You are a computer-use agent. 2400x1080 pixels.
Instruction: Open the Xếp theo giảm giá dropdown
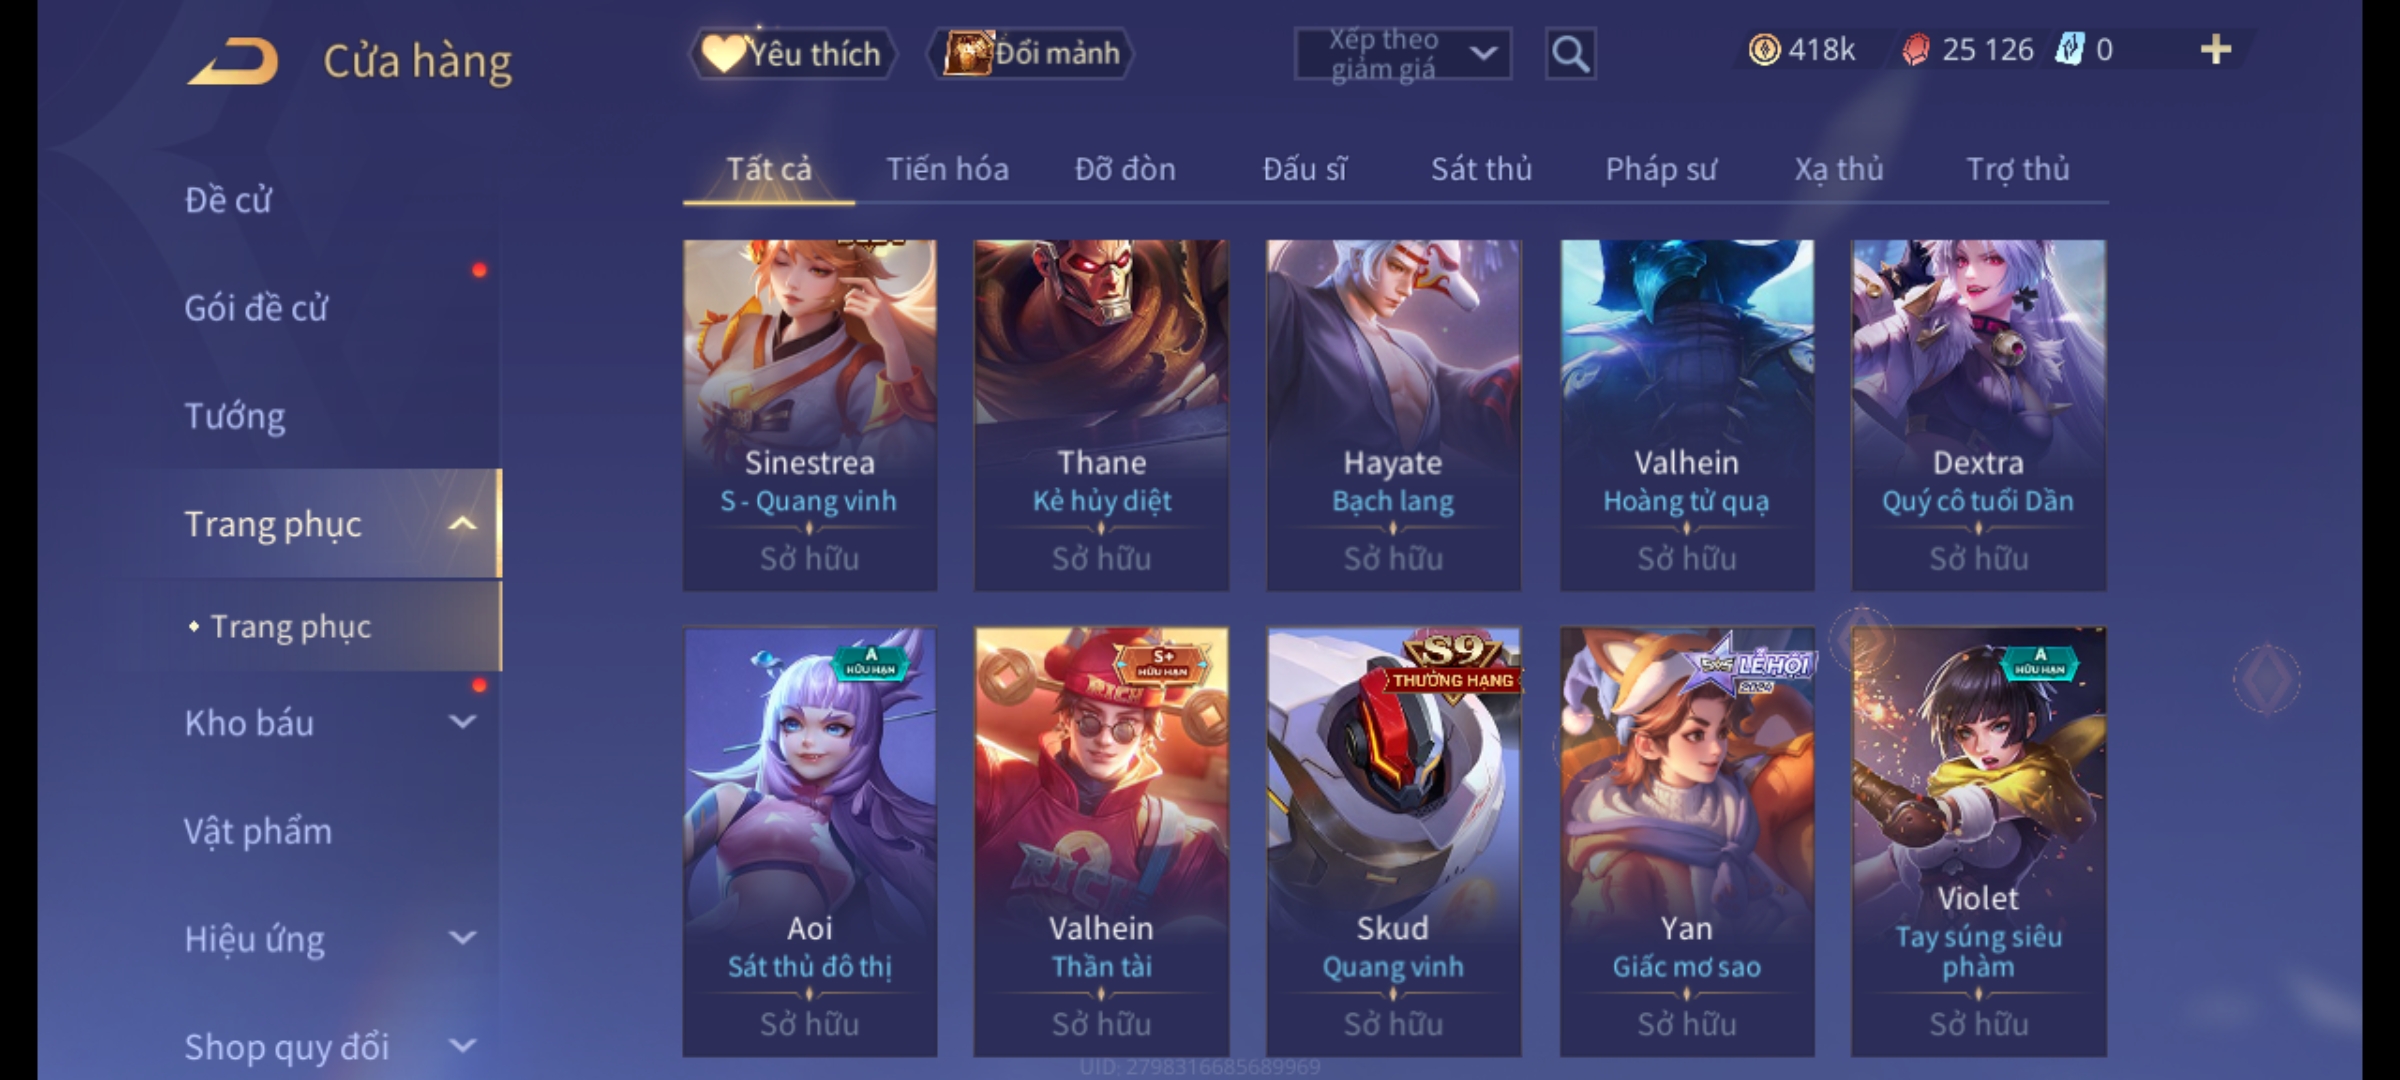click(1403, 54)
